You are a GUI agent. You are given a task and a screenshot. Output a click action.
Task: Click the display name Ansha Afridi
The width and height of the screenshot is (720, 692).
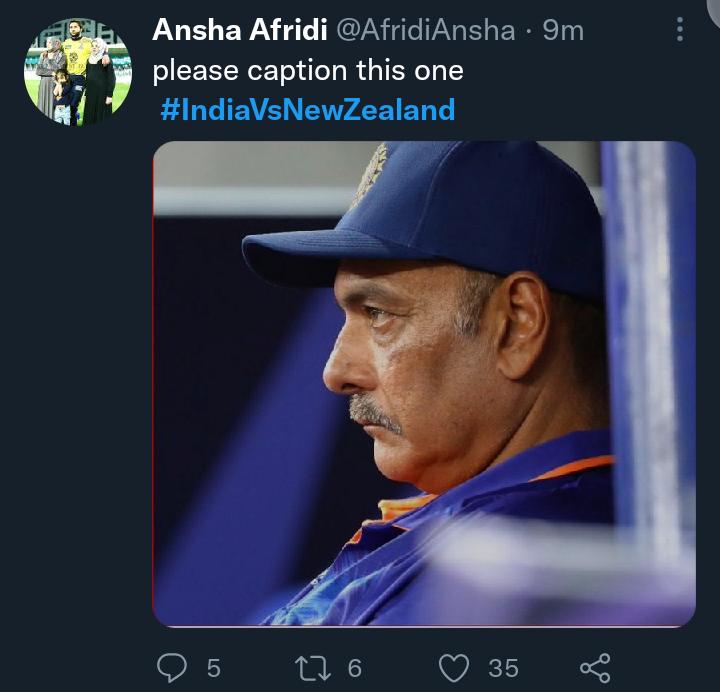(240, 30)
